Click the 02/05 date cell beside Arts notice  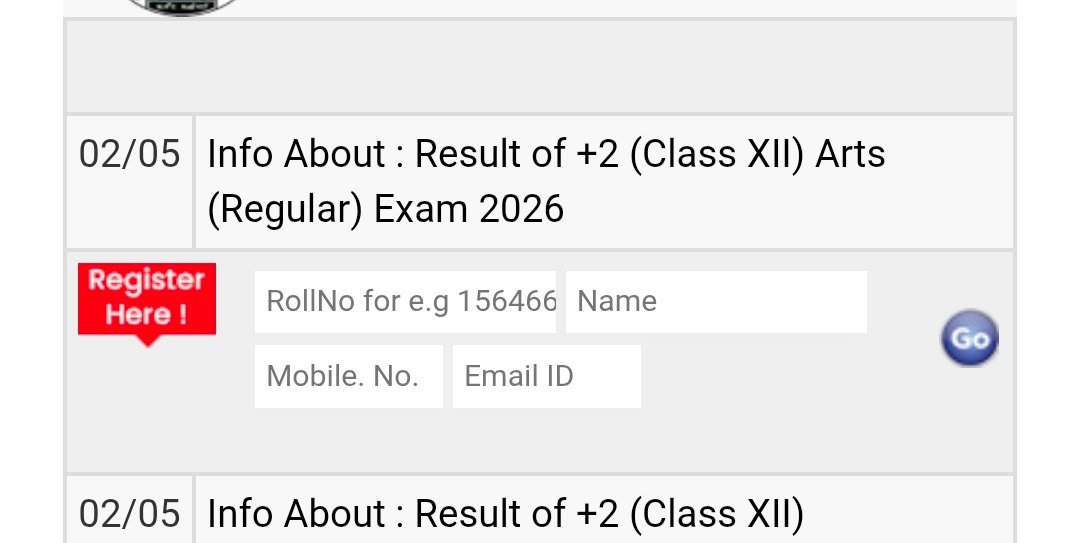129,182
